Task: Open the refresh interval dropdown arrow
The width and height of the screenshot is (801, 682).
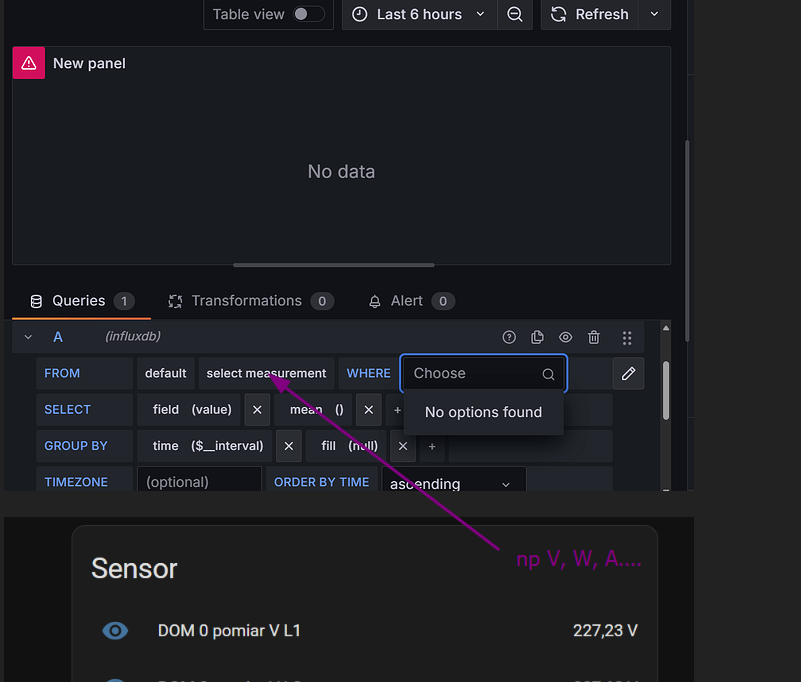Action: tap(655, 14)
